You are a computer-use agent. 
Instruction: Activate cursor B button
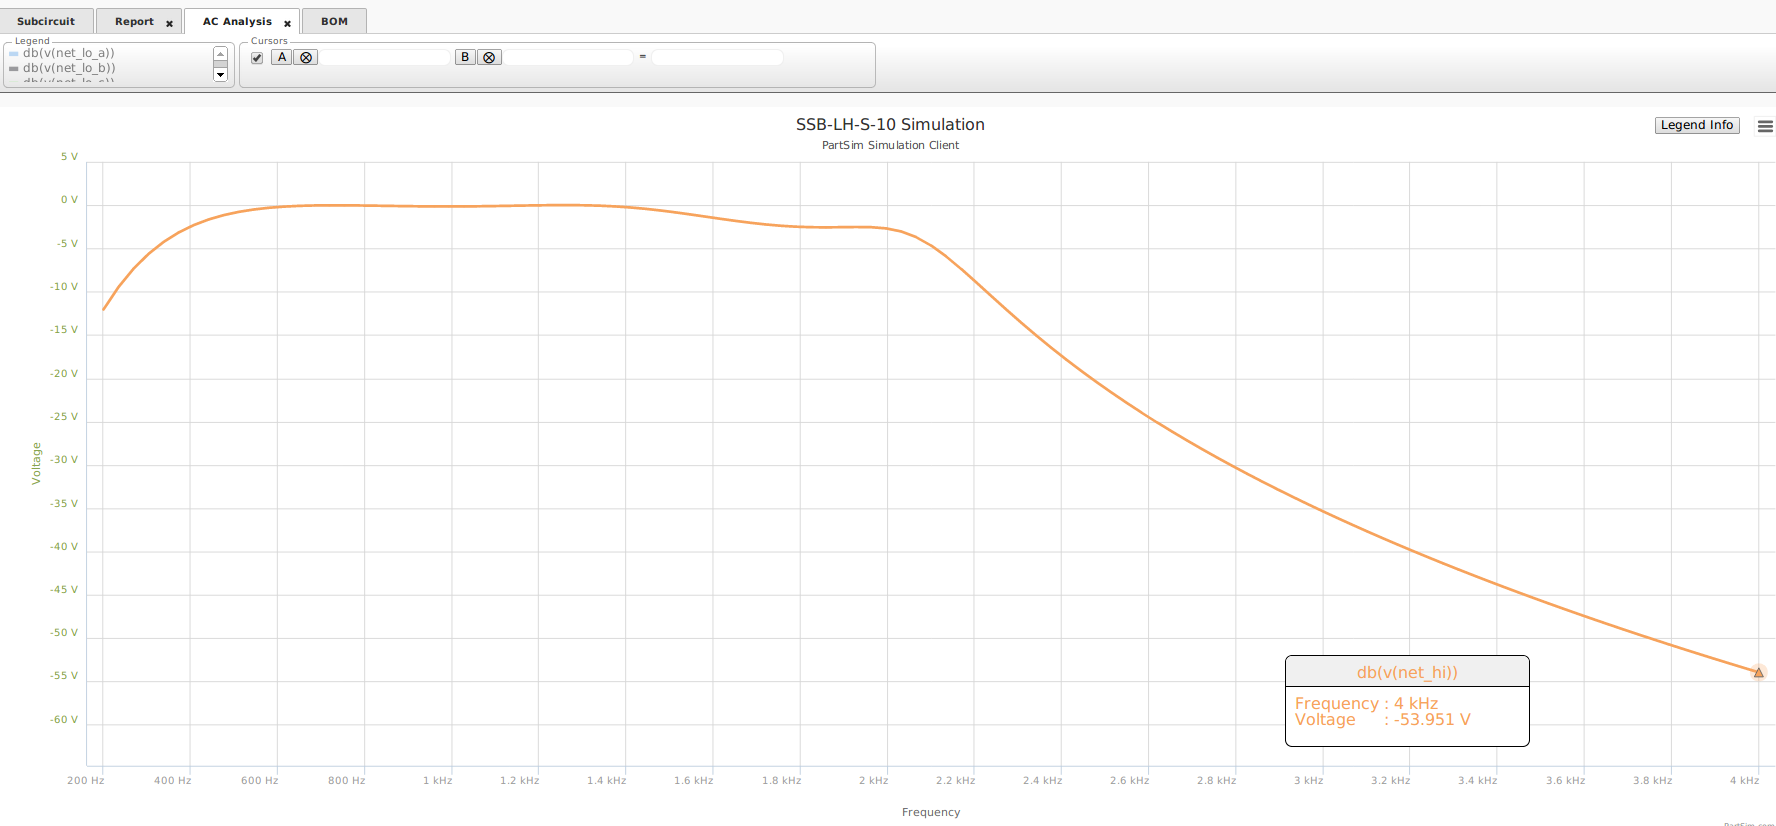point(465,58)
